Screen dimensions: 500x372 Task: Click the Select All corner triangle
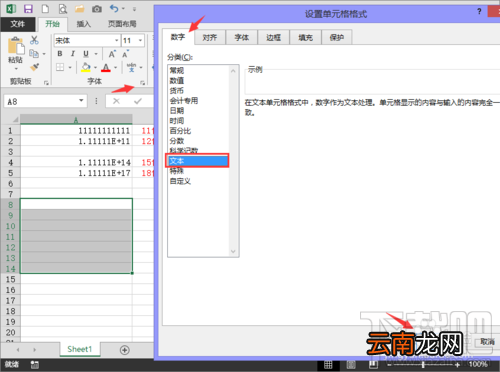point(15,119)
